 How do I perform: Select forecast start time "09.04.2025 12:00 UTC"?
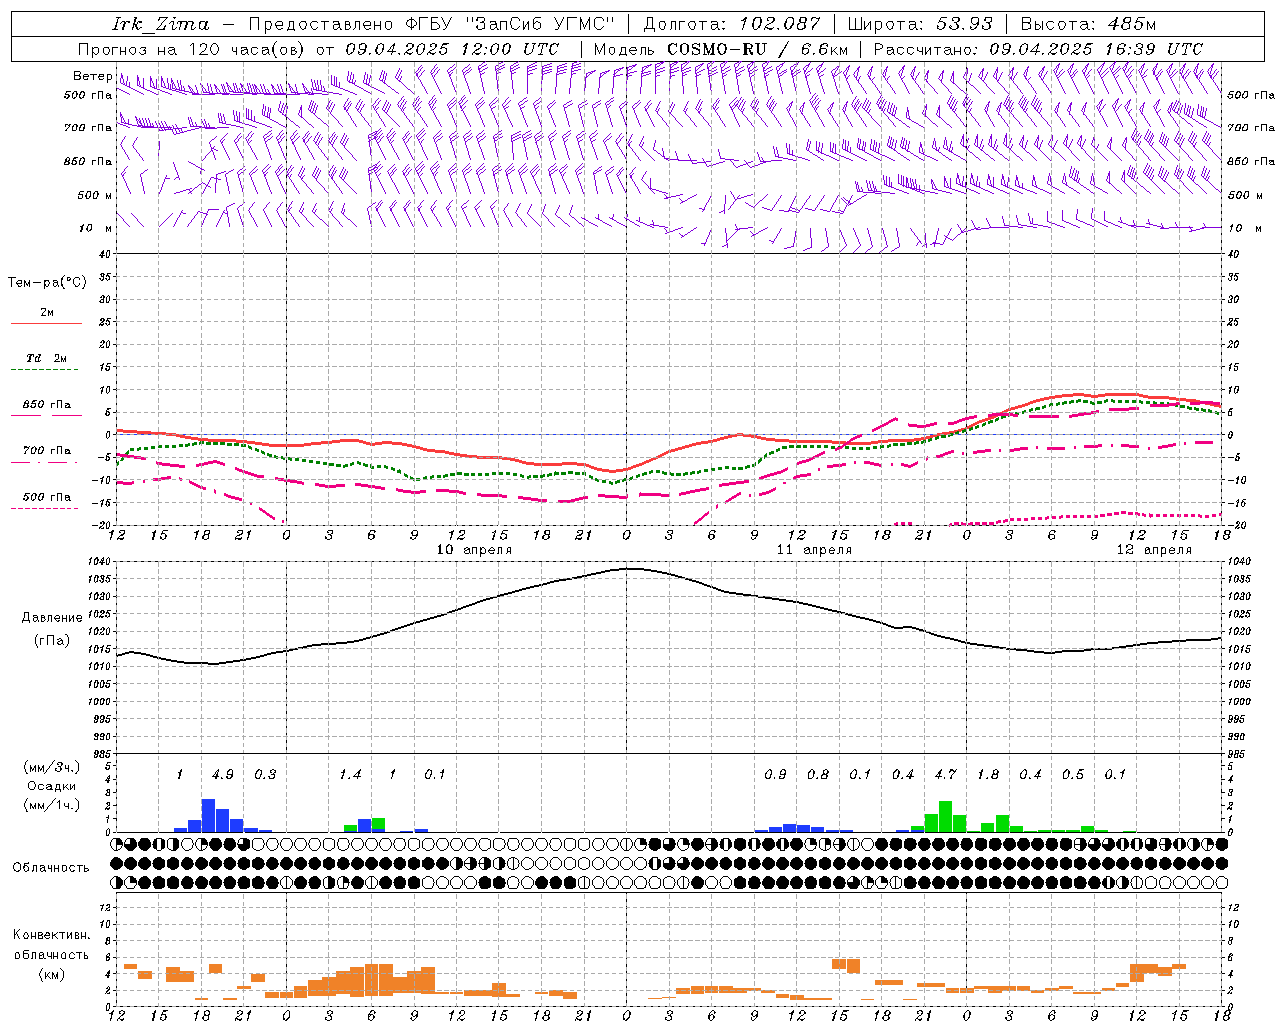point(452,49)
